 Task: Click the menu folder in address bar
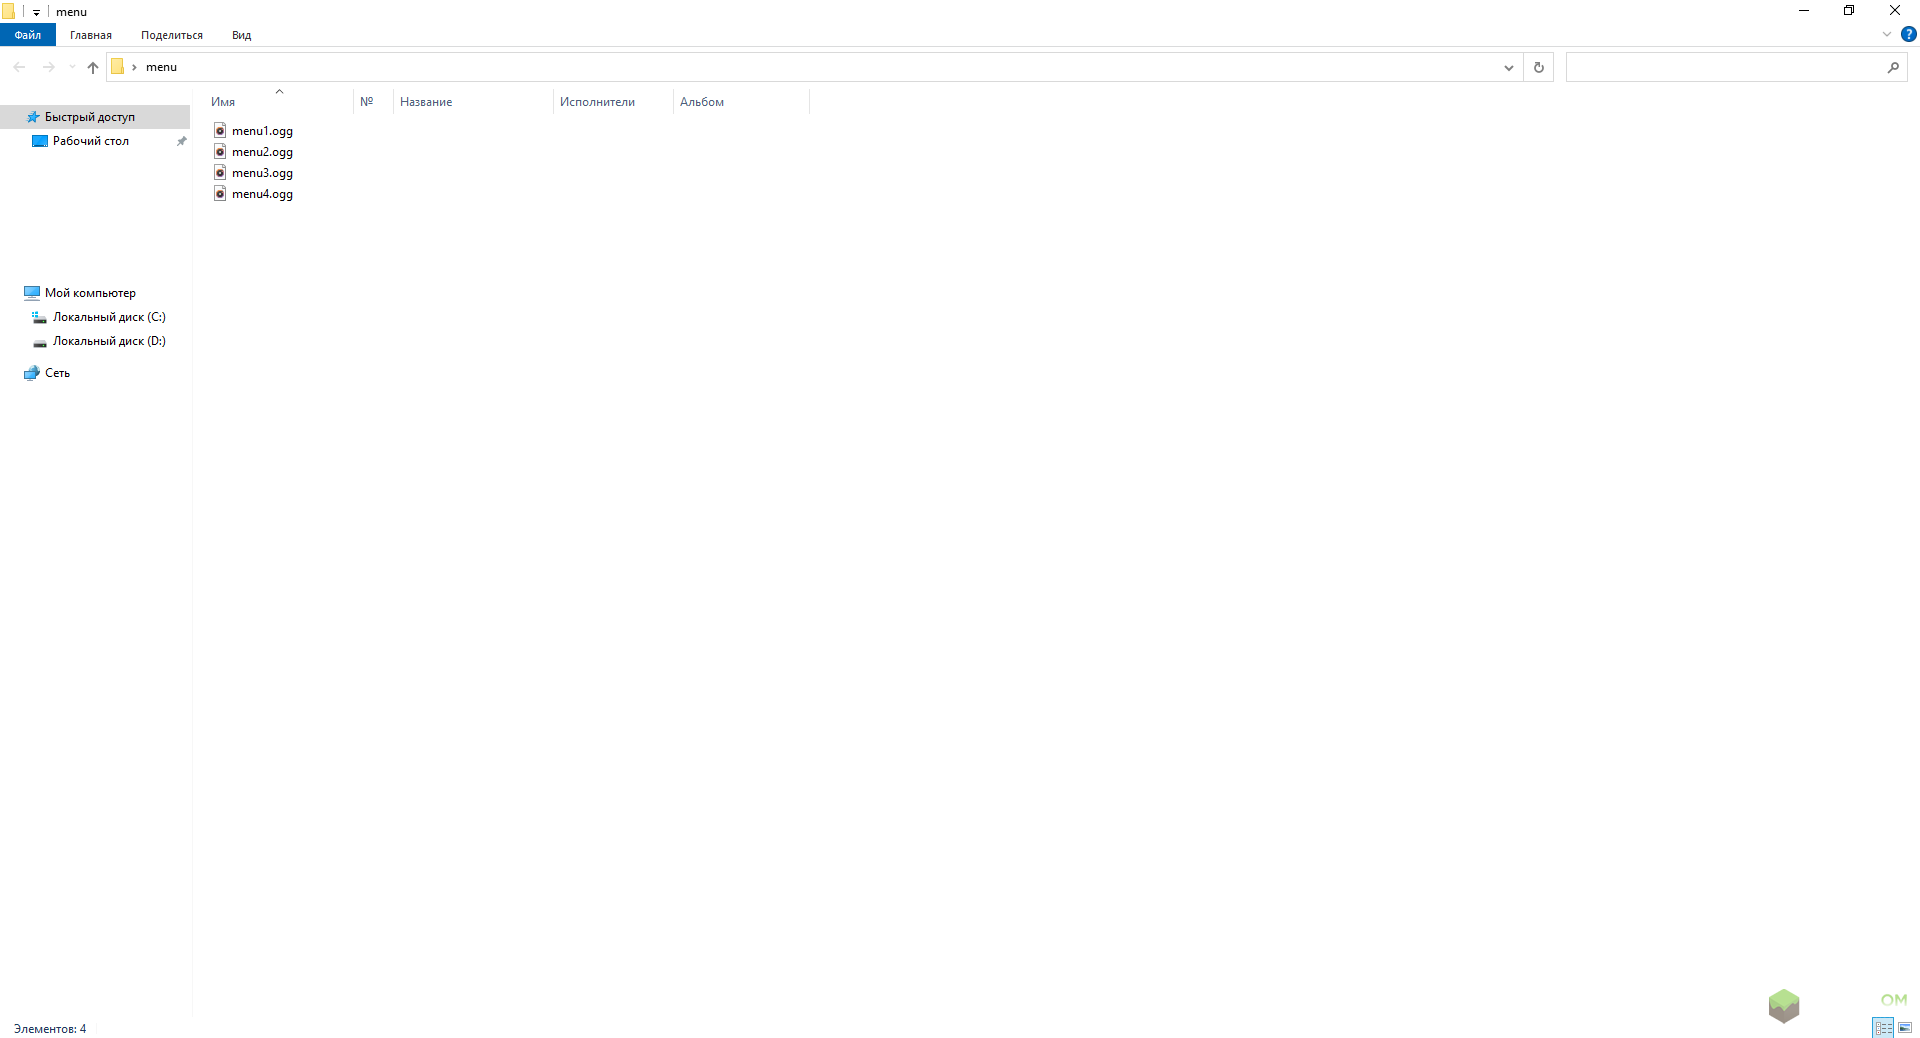tap(161, 67)
